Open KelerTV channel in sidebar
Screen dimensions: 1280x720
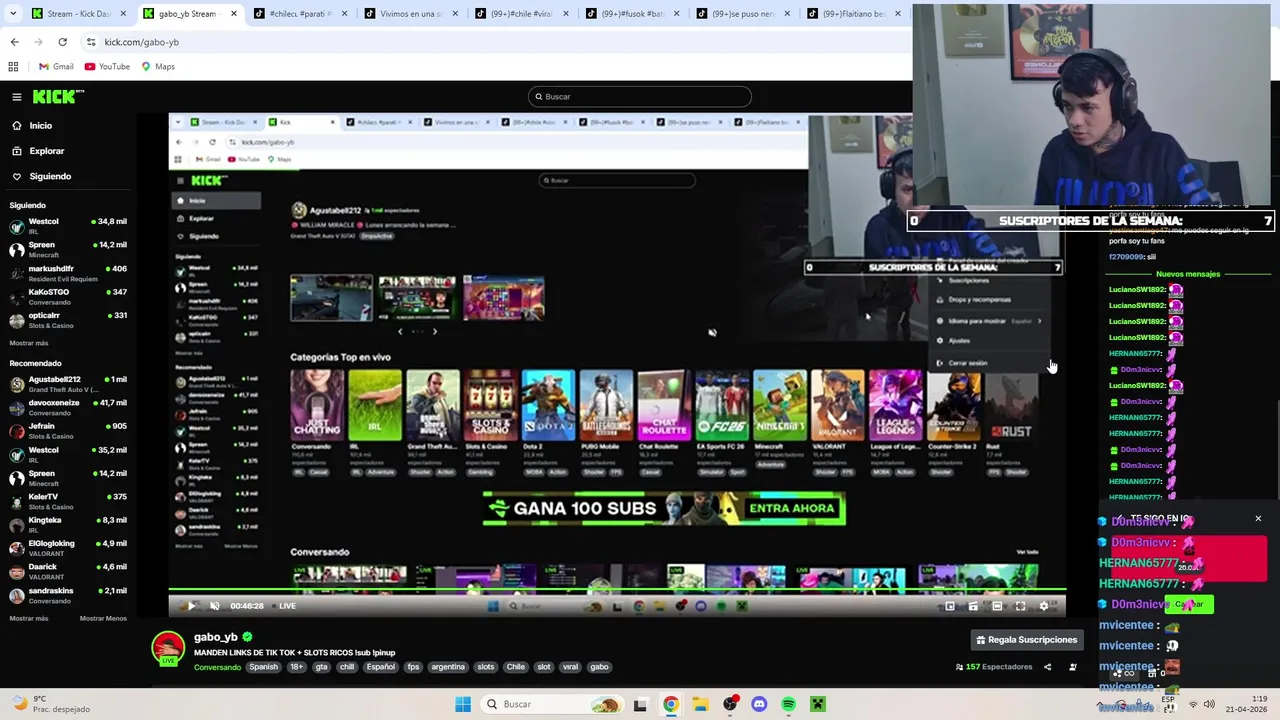click(68, 501)
